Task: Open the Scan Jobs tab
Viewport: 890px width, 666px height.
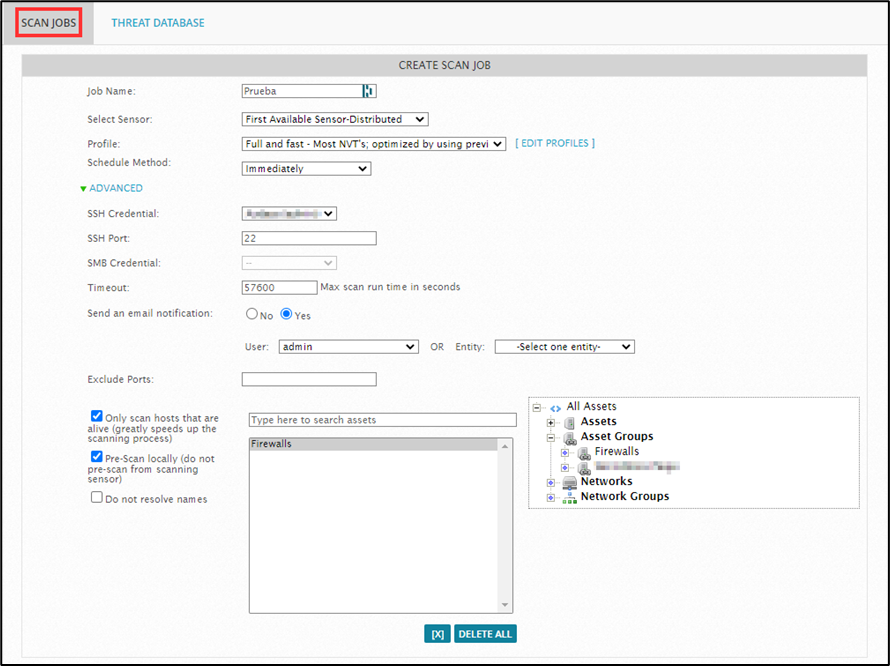Action: click(49, 23)
